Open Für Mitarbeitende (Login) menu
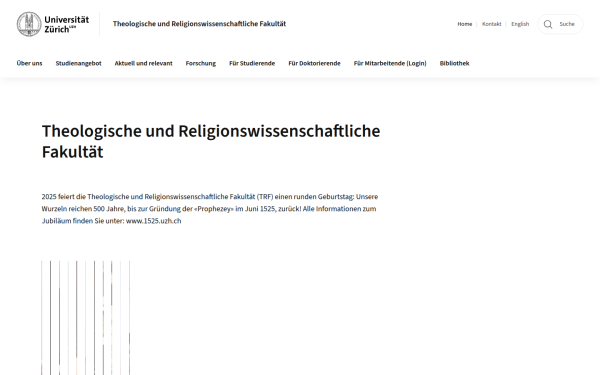The image size is (600, 375). pyautogui.click(x=390, y=63)
